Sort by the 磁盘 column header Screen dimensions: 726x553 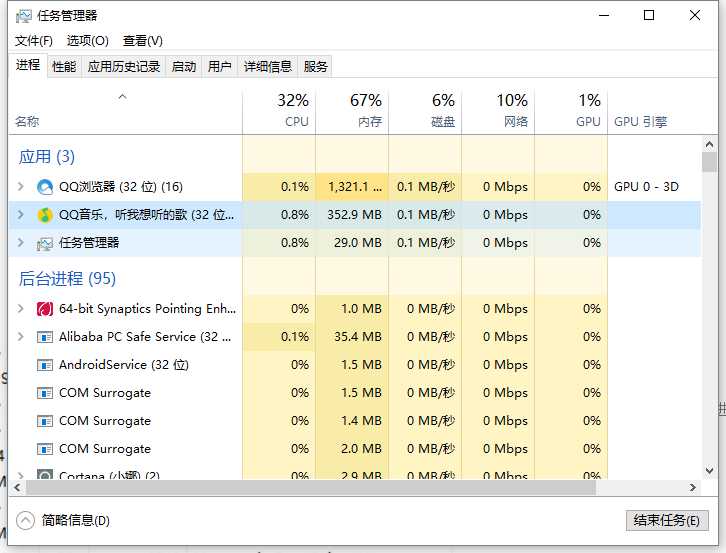pyautogui.click(x=425, y=111)
